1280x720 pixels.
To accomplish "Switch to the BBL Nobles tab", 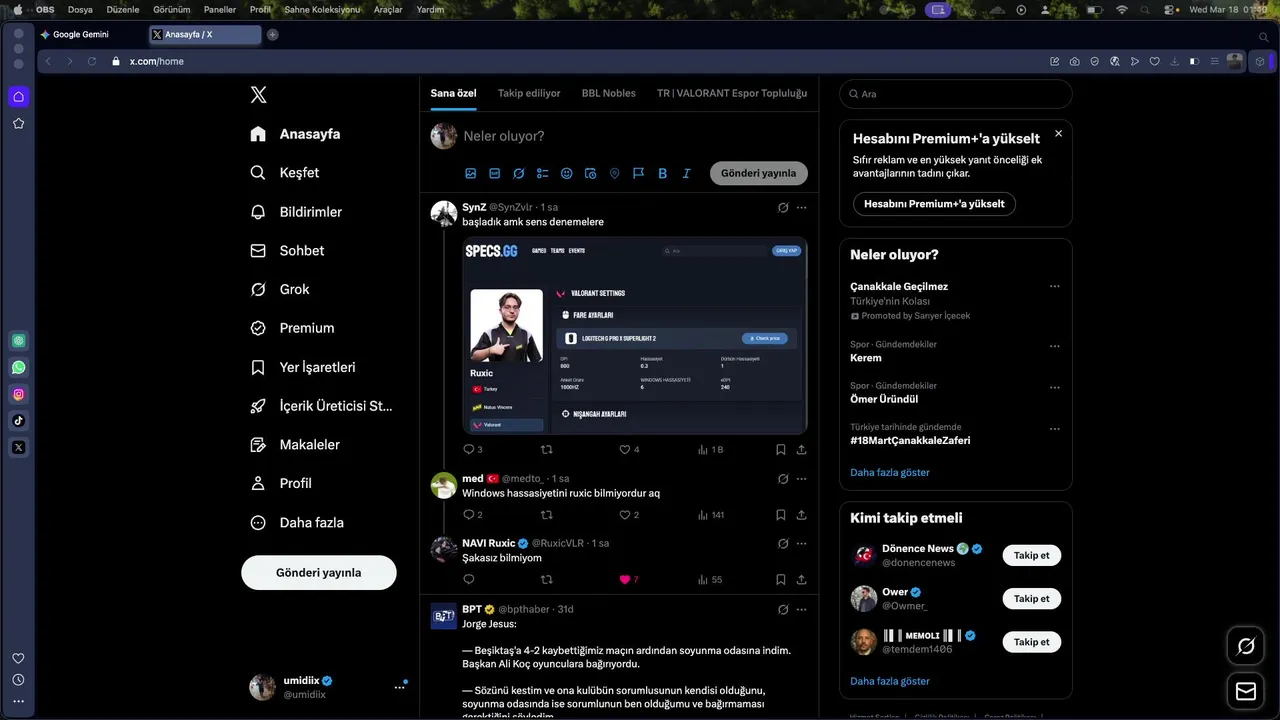I will (x=609, y=93).
